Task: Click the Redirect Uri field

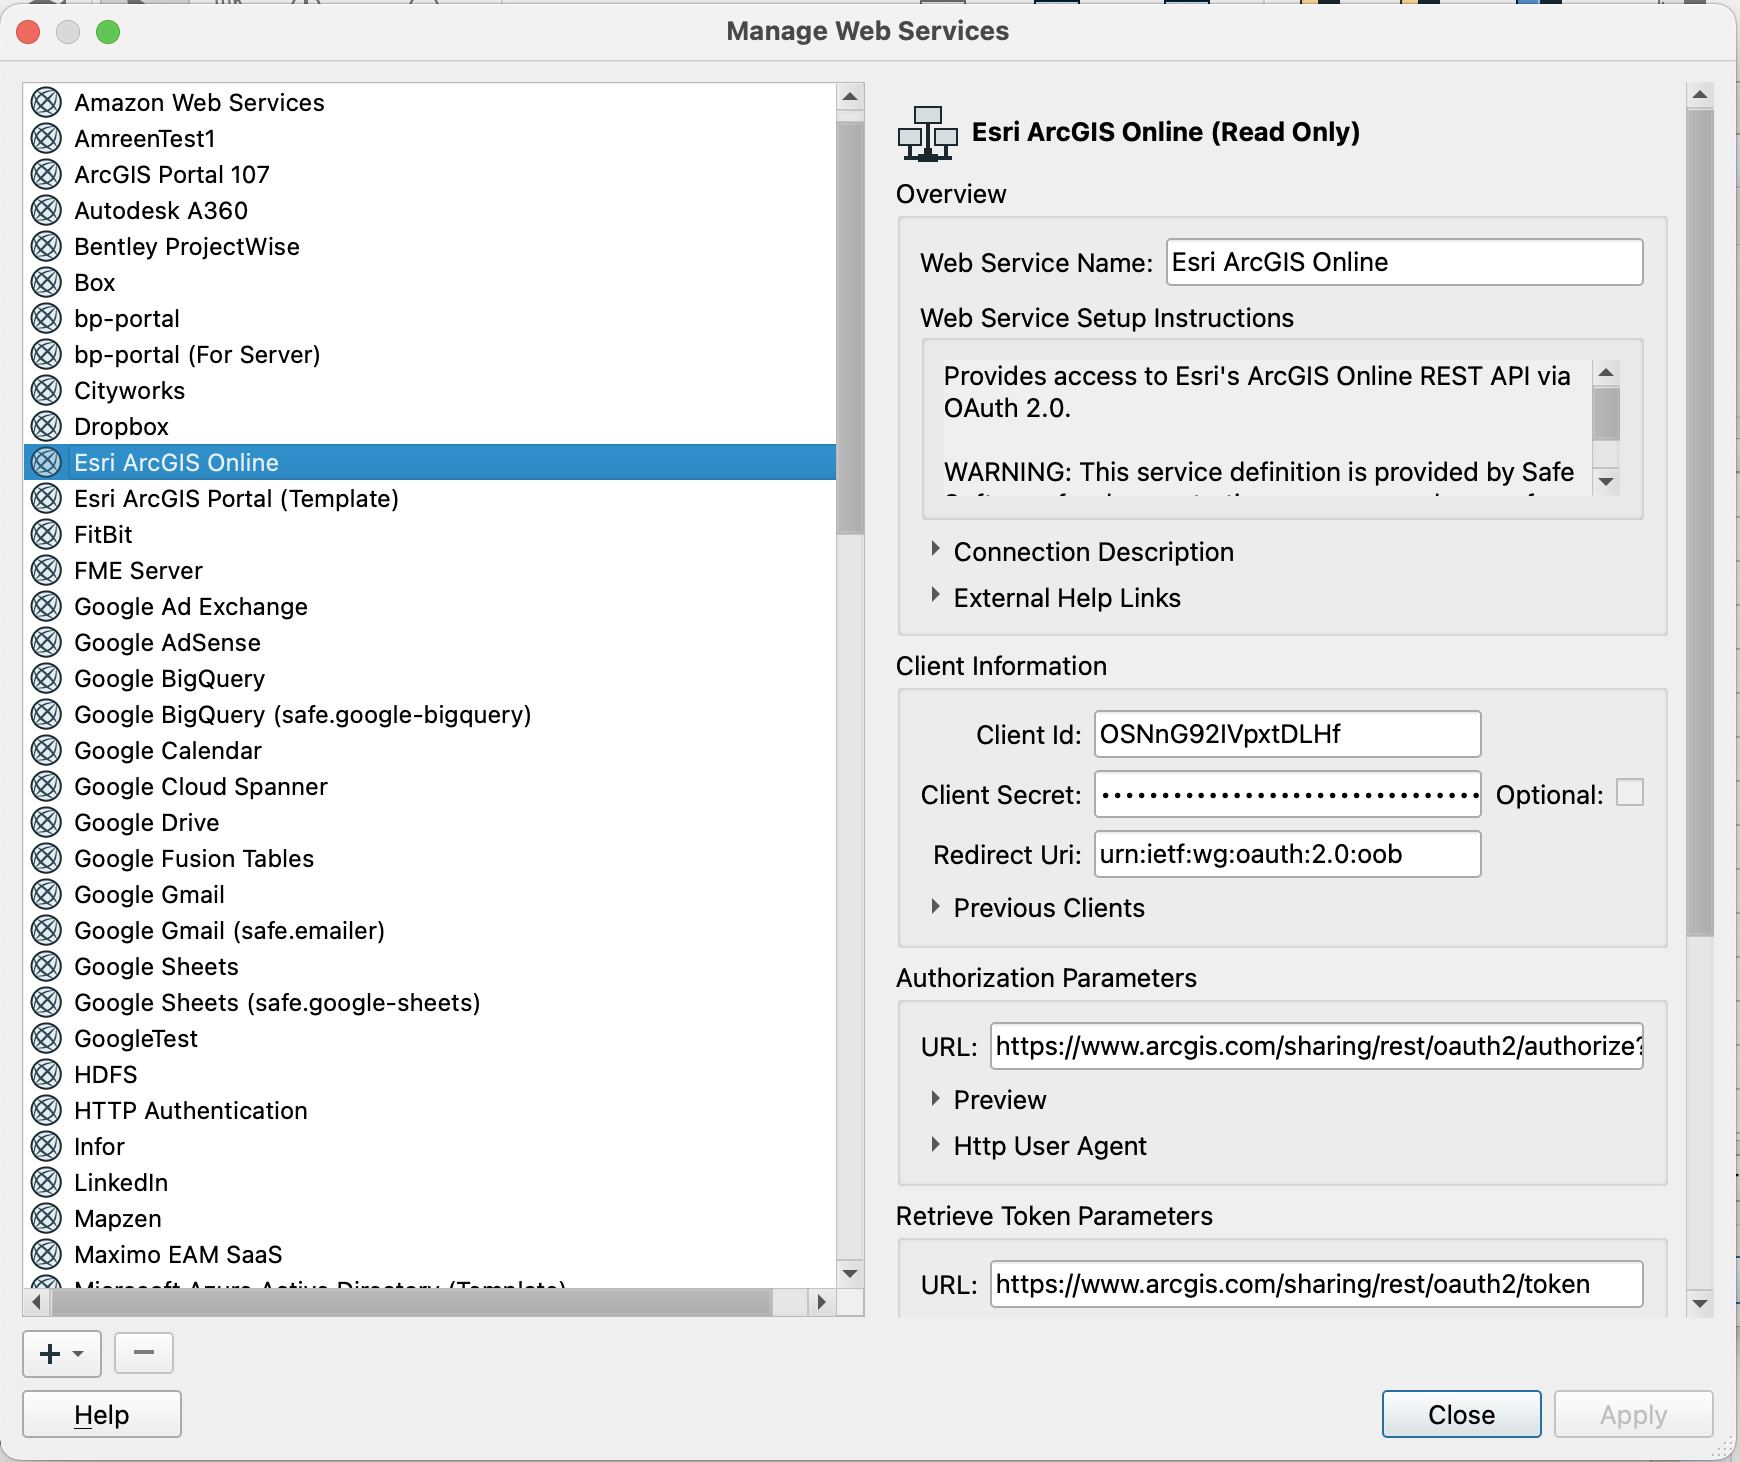Action: pos(1287,854)
